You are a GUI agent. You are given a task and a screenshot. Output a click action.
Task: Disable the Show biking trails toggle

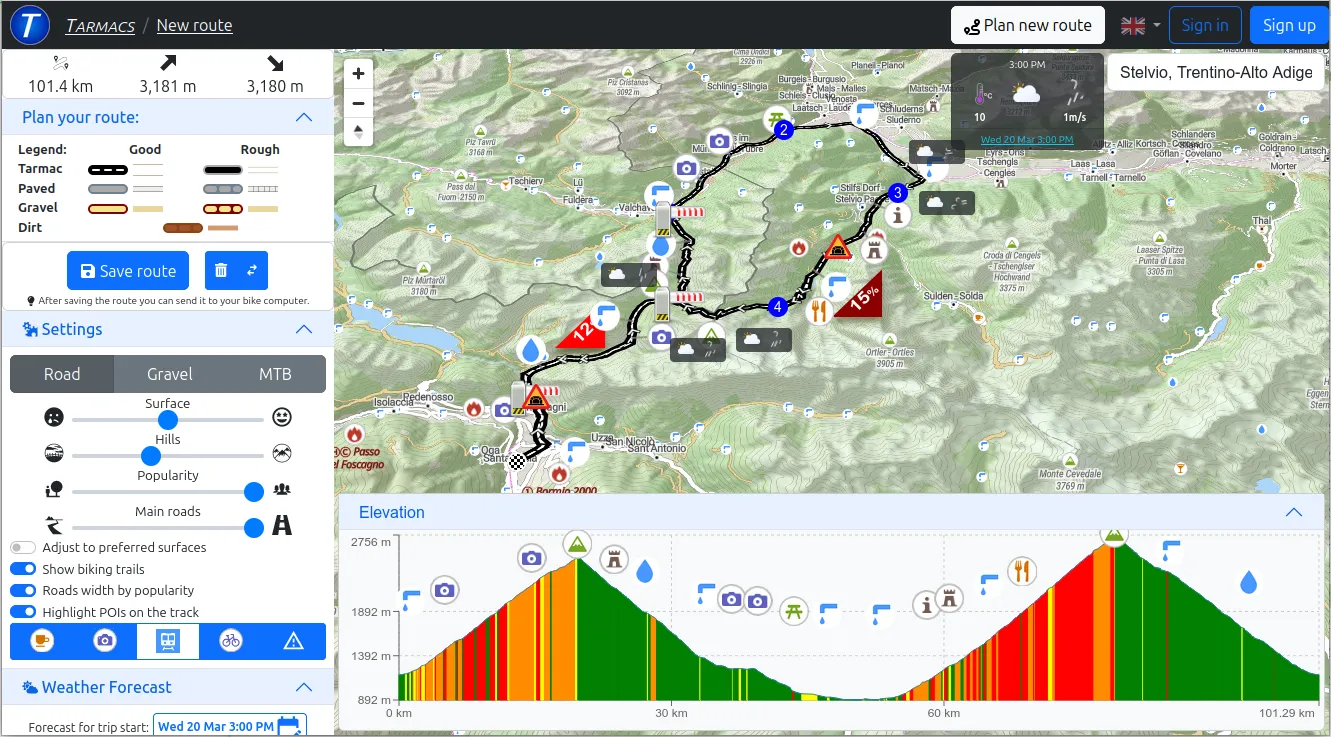[x=22, y=568]
